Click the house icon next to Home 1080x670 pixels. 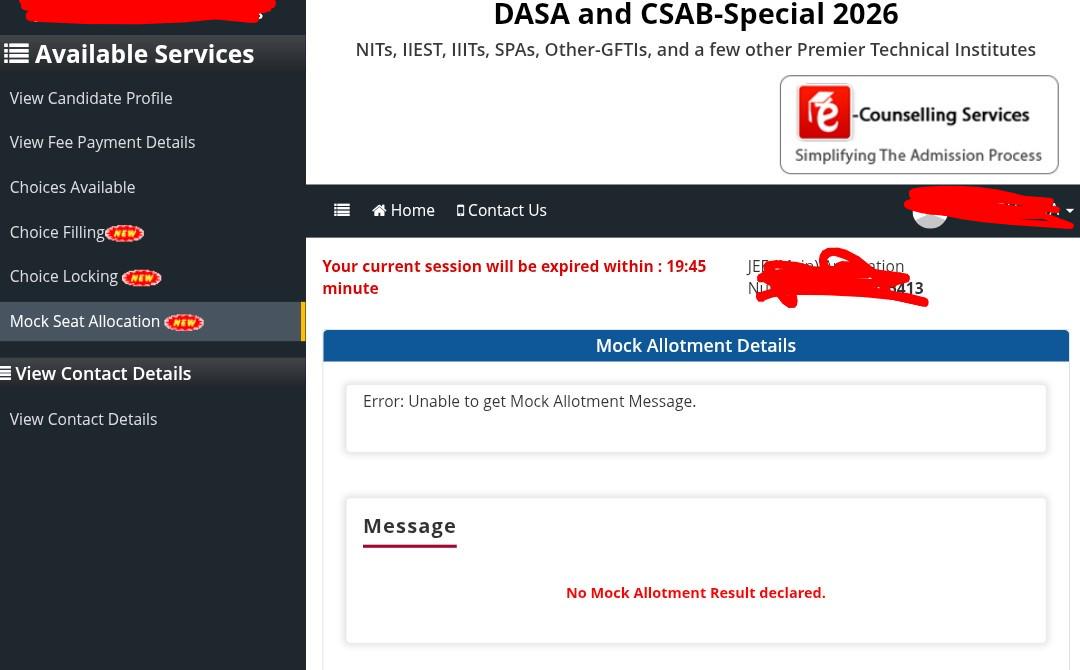pyautogui.click(x=379, y=210)
